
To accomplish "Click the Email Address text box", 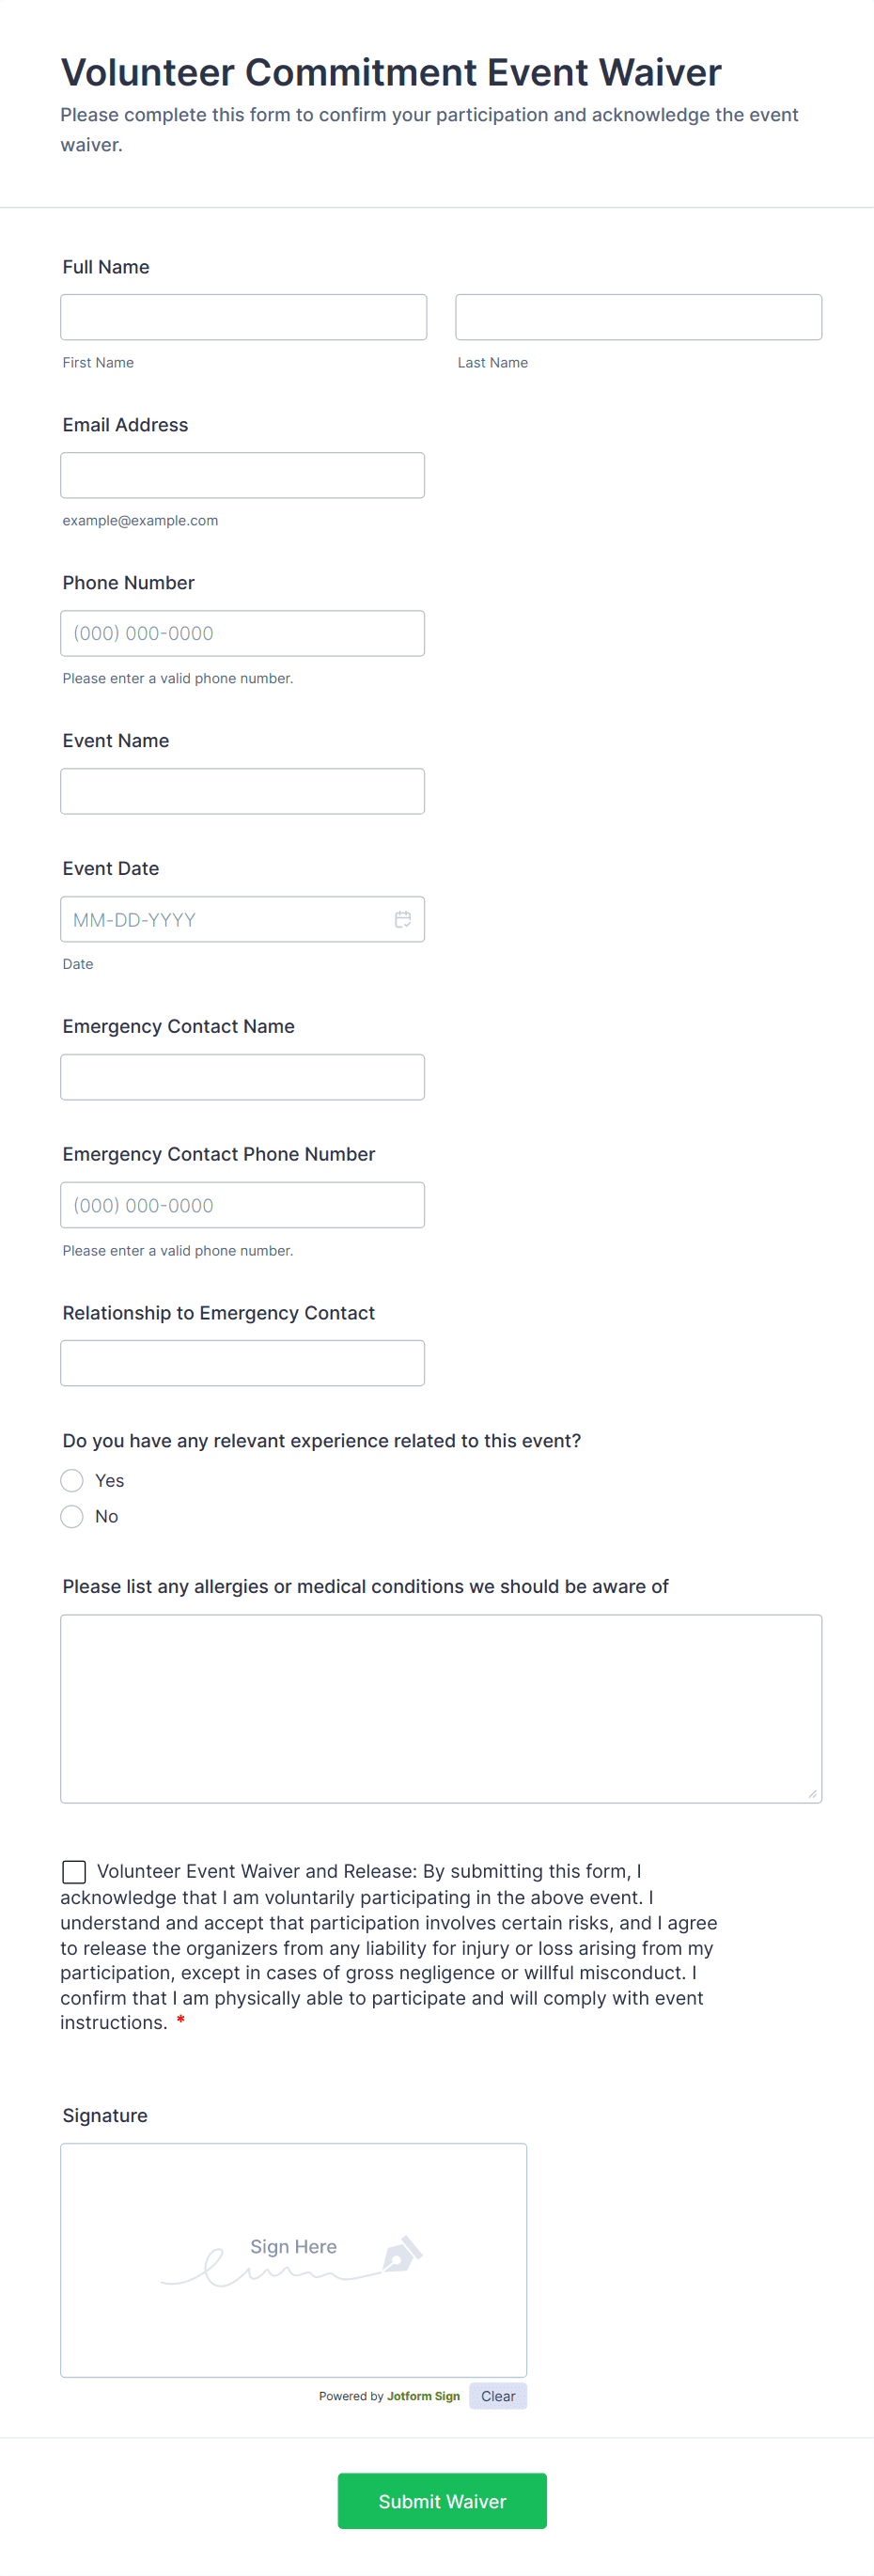I will [x=242, y=475].
